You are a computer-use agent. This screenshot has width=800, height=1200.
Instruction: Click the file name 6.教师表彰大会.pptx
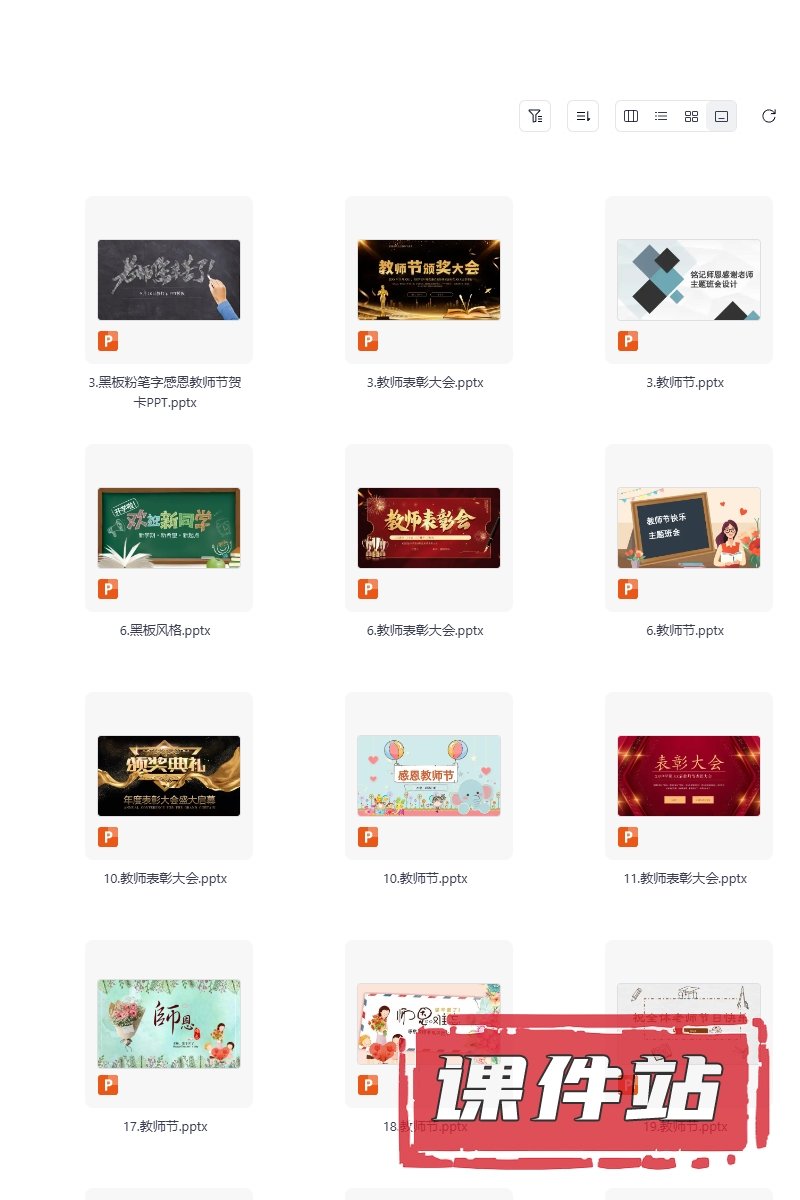(x=425, y=631)
